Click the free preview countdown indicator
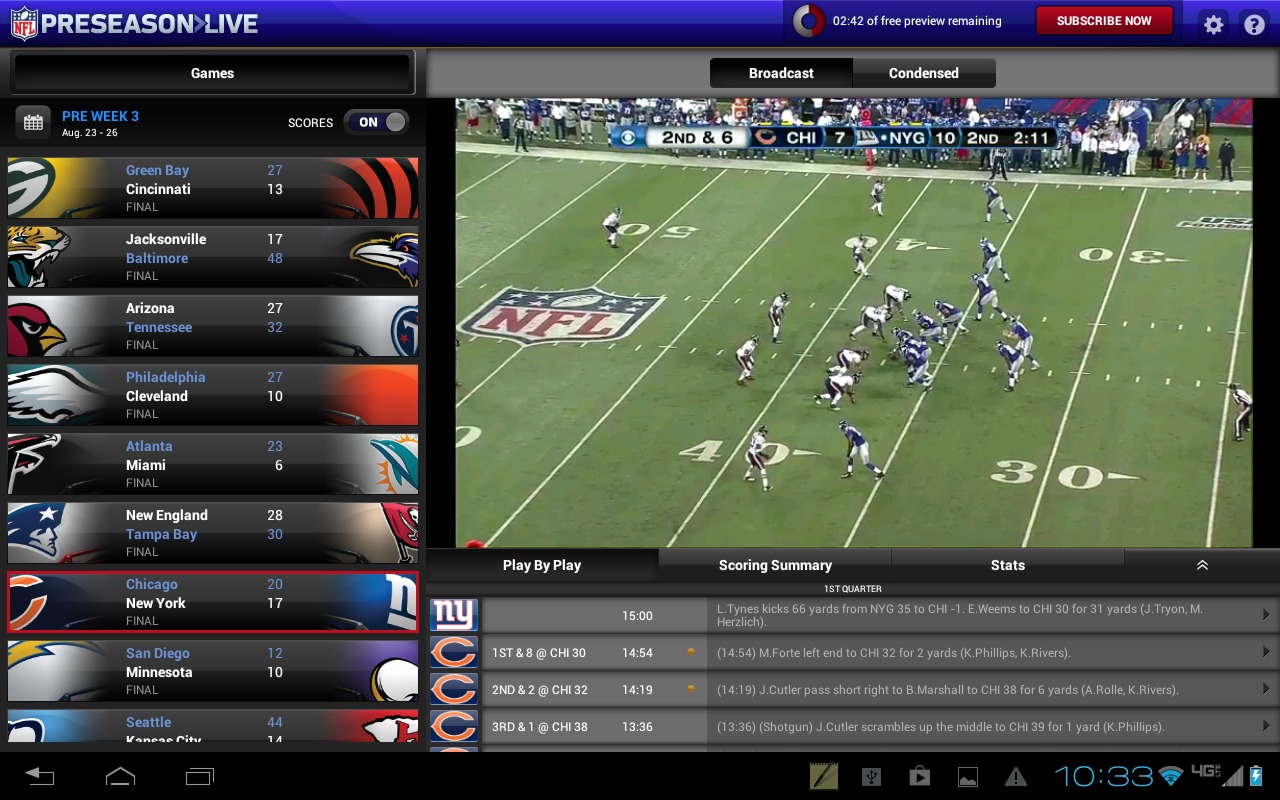This screenshot has width=1280, height=800. (806, 20)
